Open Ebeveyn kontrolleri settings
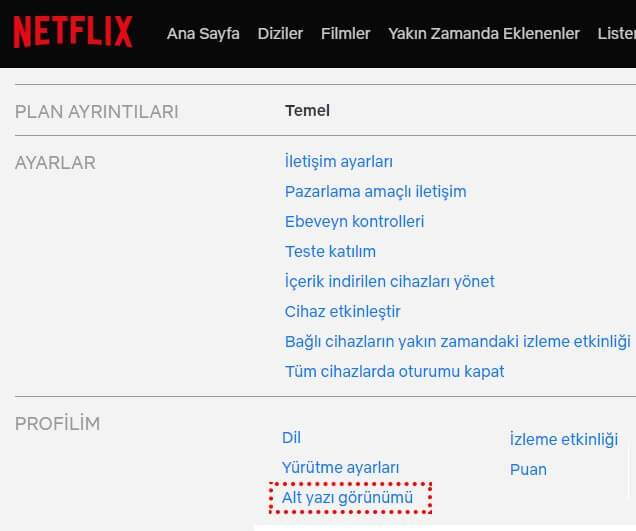The image size is (636, 531). (354, 221)
